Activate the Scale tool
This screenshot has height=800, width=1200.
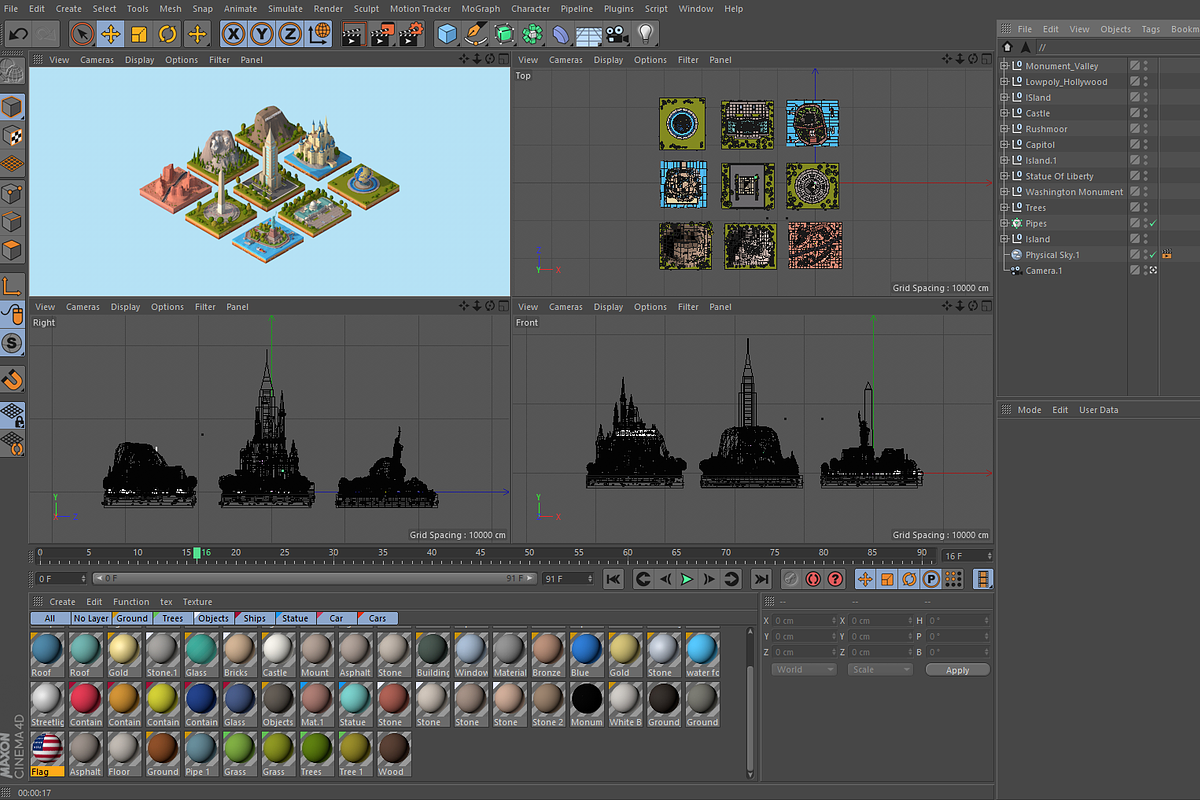(139, 34)
